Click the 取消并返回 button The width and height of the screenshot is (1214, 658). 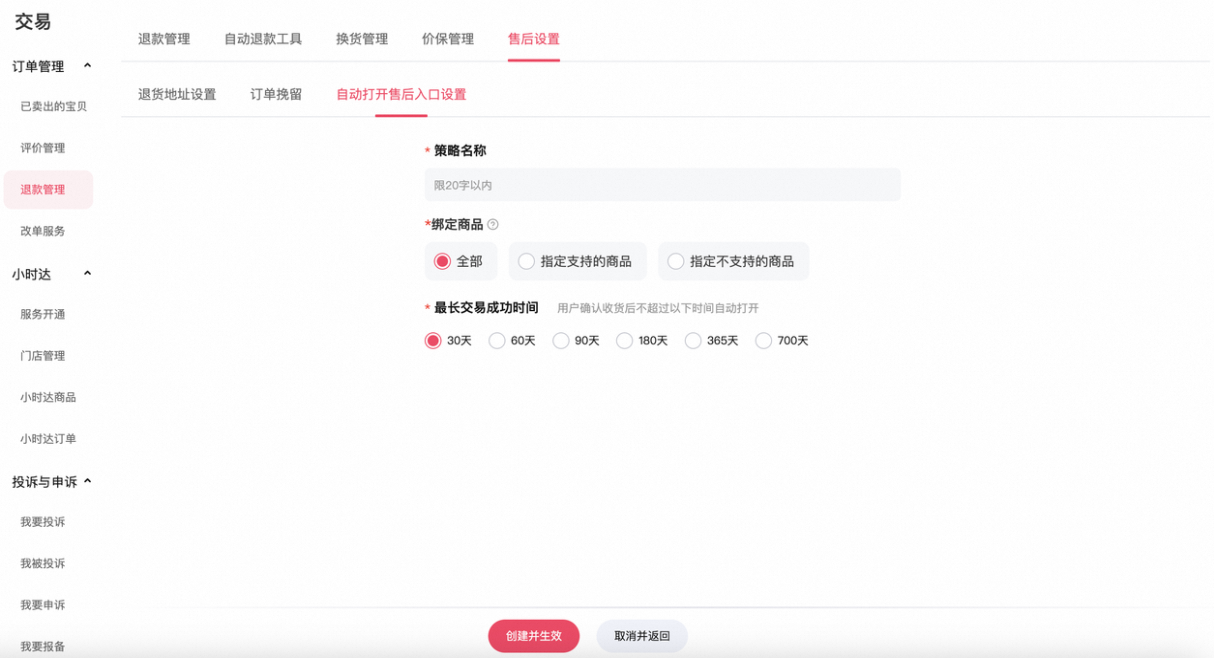click(641, 636)
